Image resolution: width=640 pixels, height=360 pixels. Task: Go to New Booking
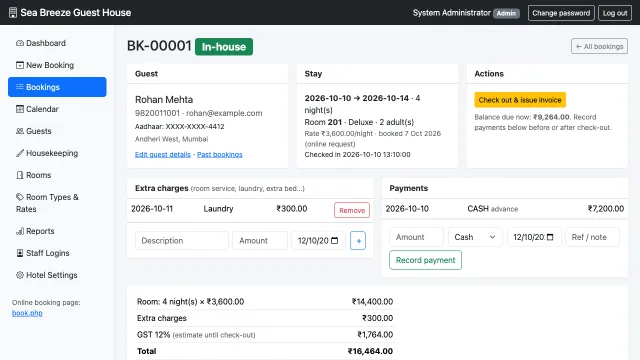point(57,65)
